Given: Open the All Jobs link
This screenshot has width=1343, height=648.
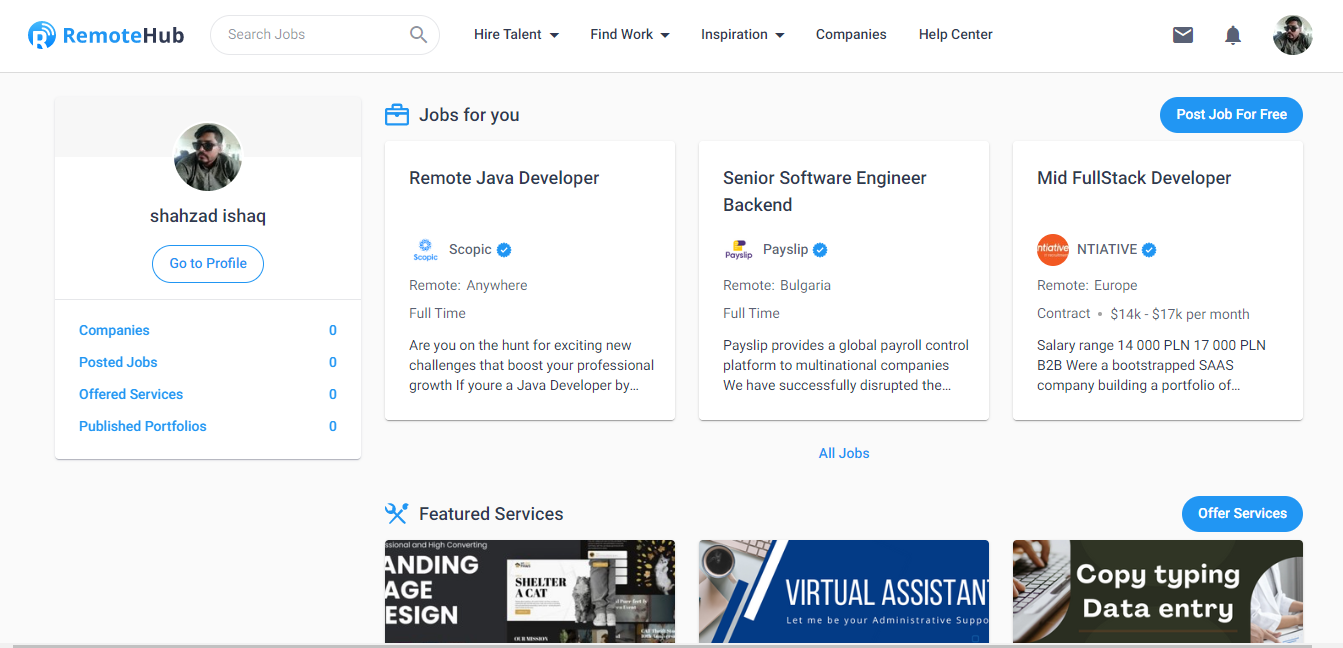Looking at the screenshot, I should [844, 454].
